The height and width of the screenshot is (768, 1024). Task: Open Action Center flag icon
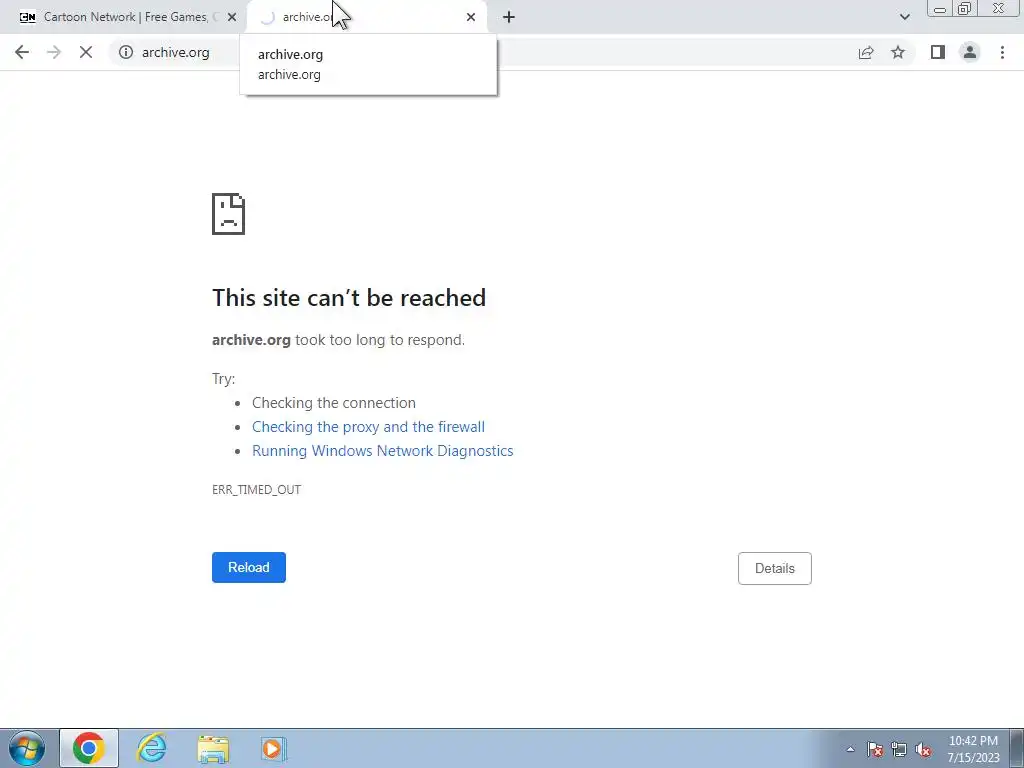point(875,749)
